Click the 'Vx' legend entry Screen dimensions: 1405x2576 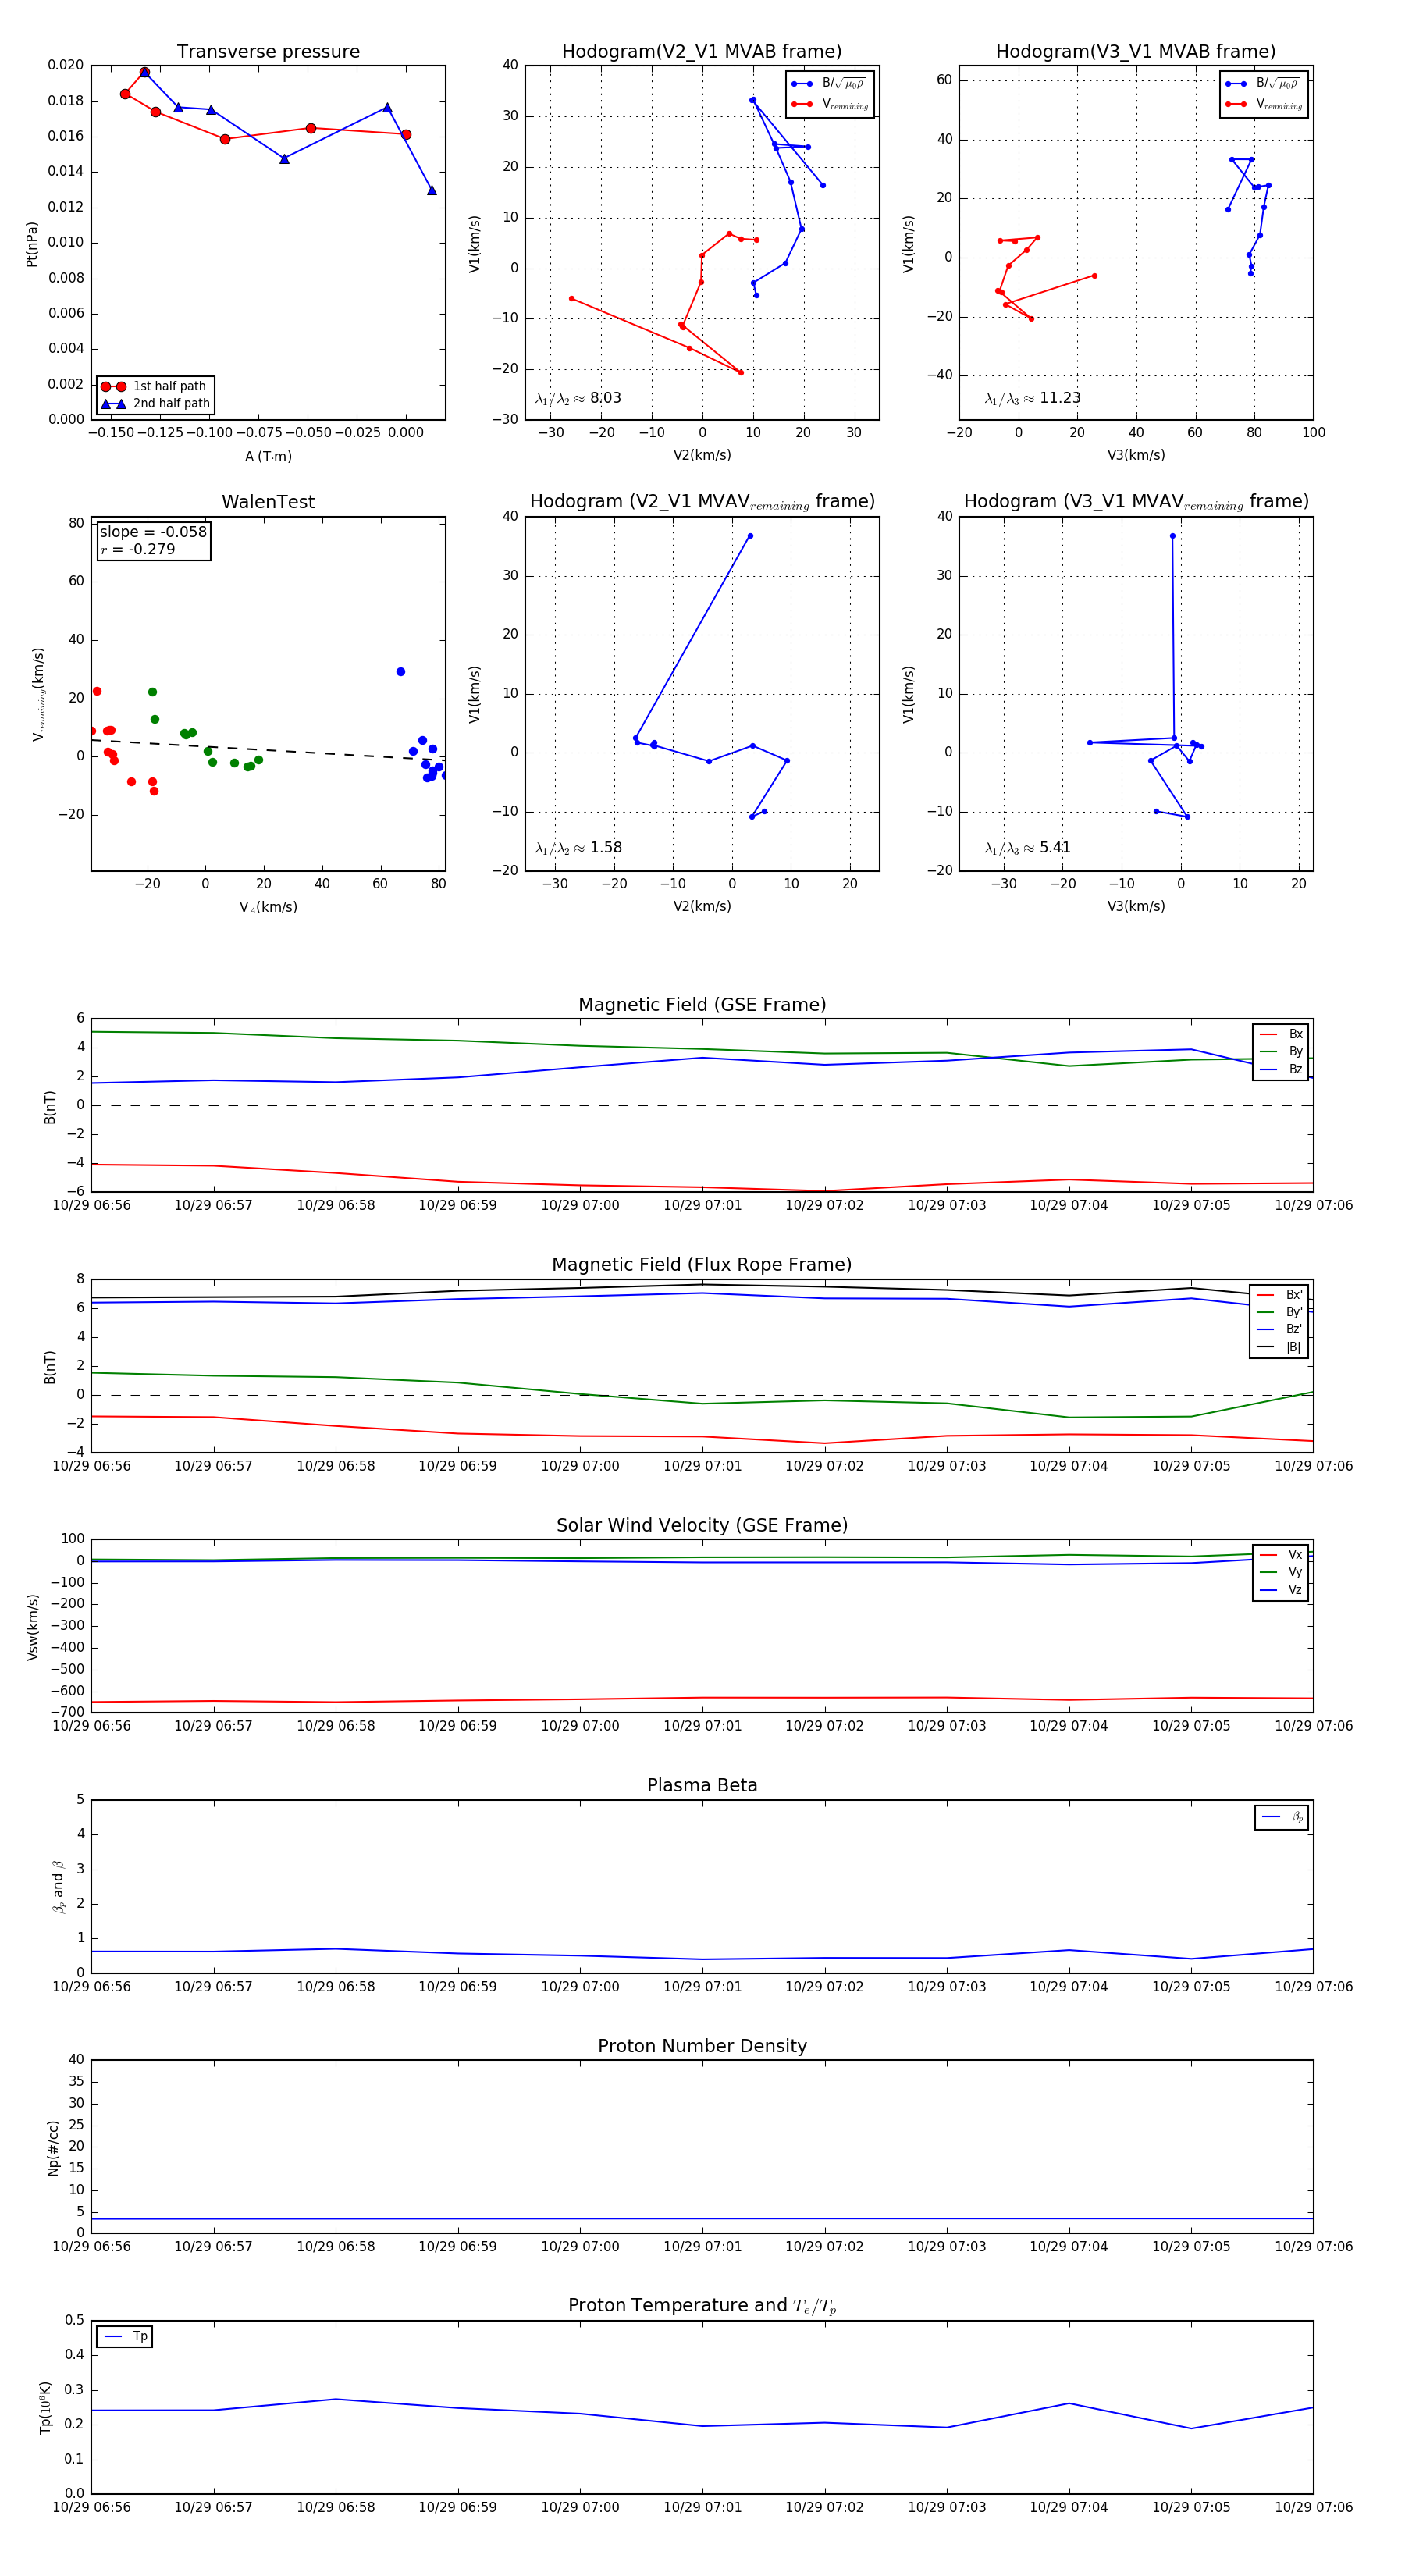(x=1281, y=1555)
